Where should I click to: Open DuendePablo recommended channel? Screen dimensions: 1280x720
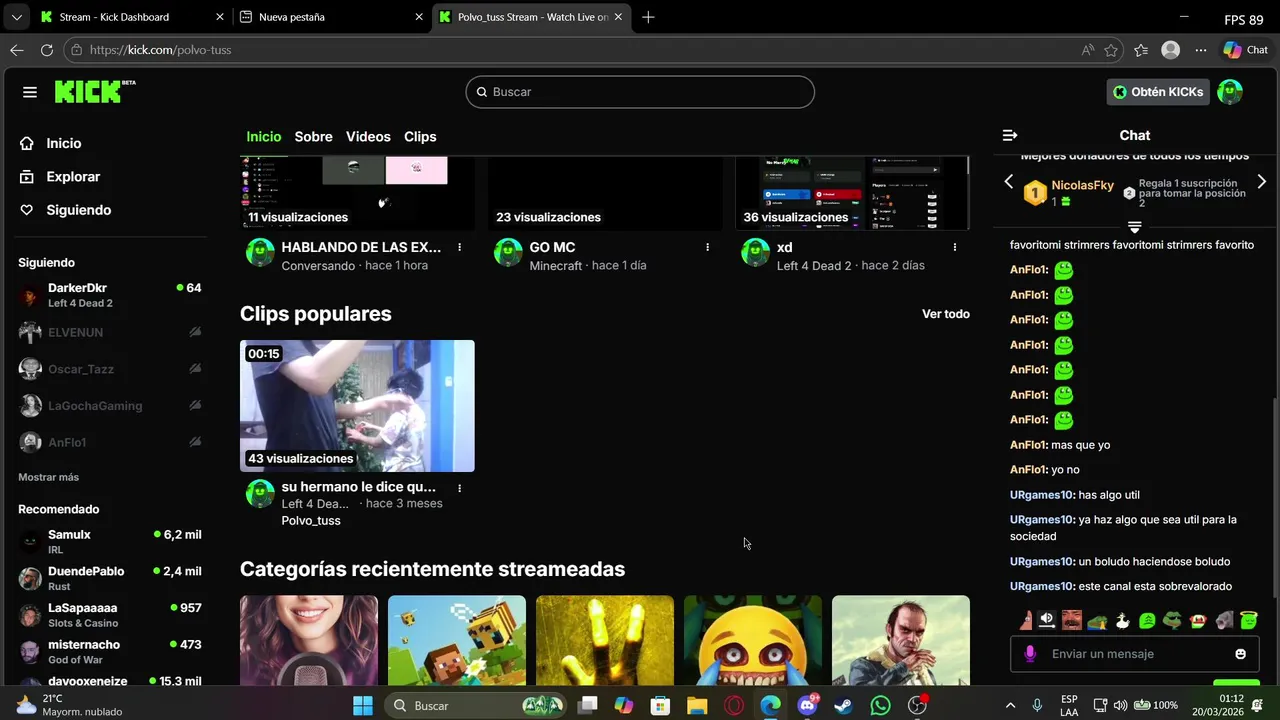[x=110, y=578]
